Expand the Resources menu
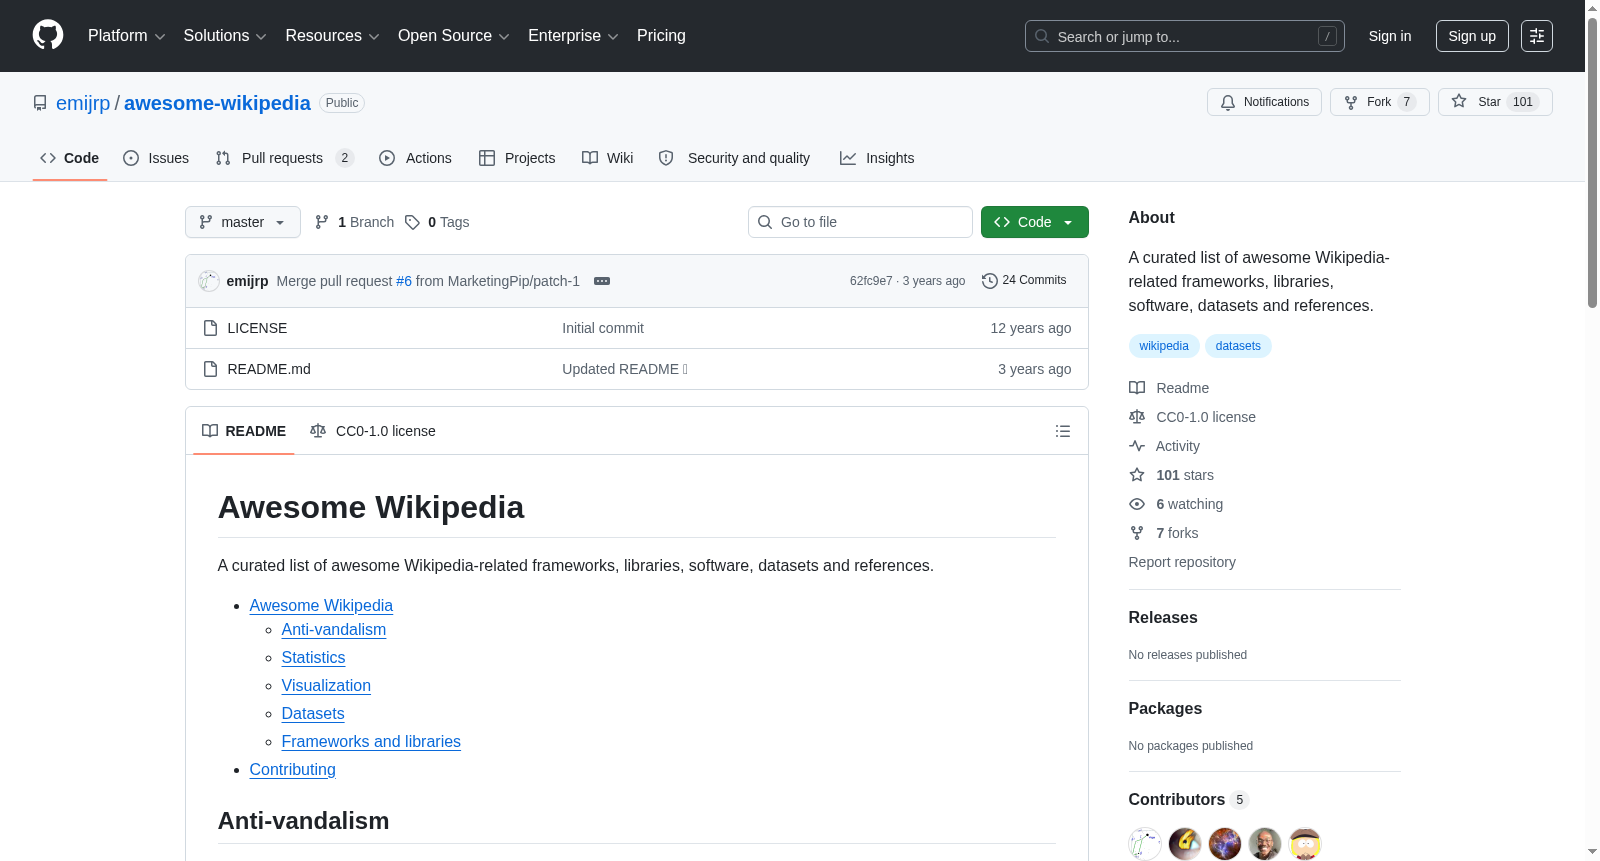Image resolution: width=1600 pixels, height=861 pixels. (332, 36)
